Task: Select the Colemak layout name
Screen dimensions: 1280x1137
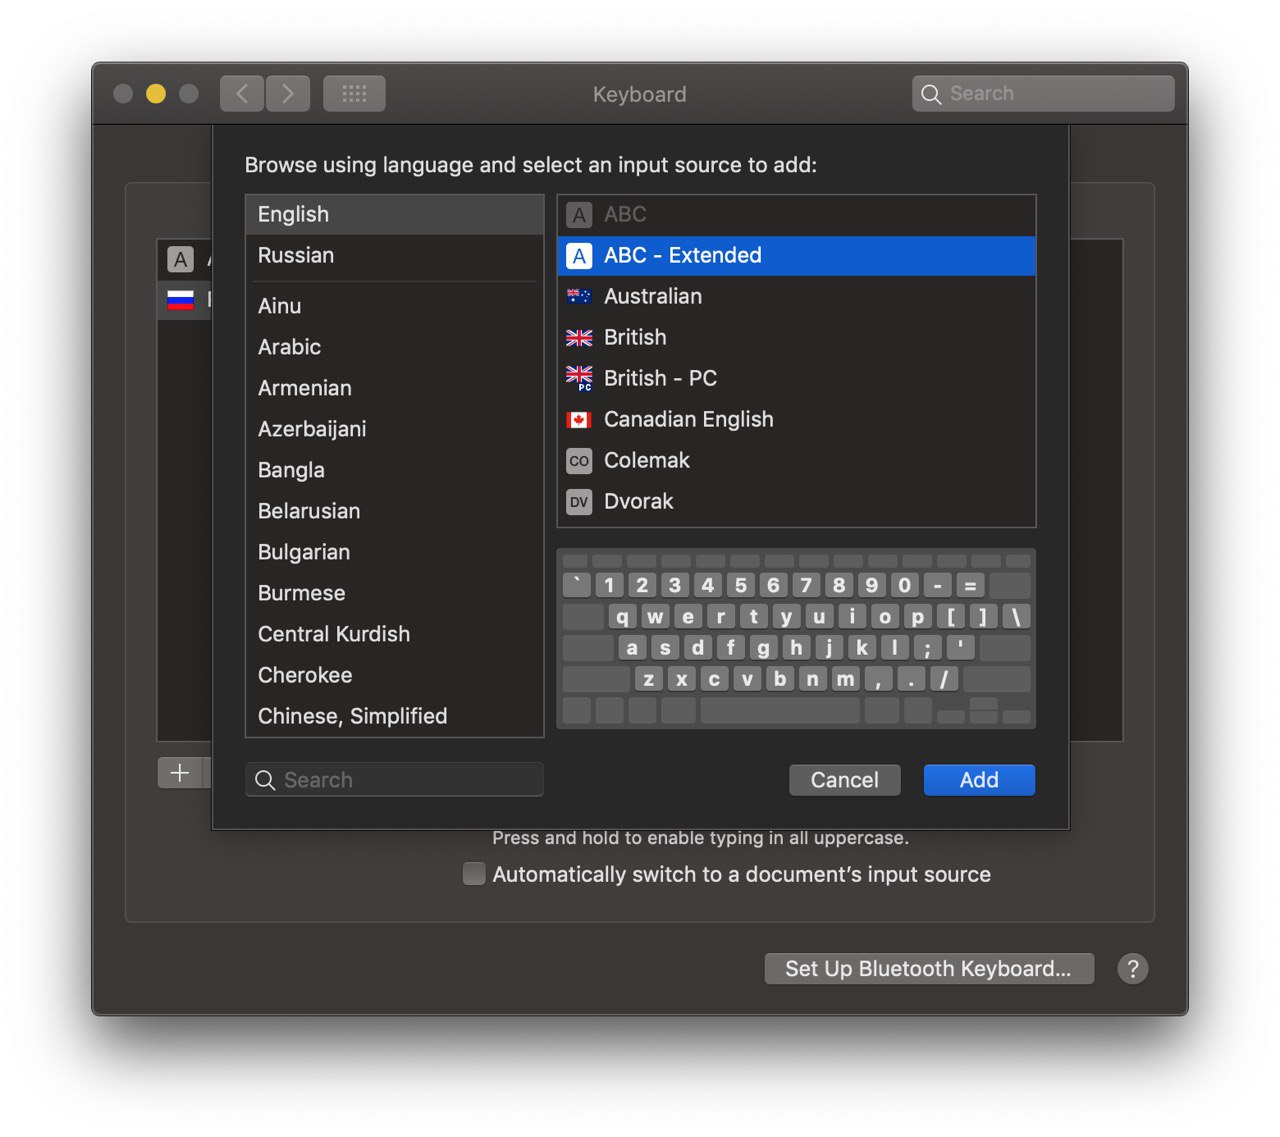Action: 647,461
